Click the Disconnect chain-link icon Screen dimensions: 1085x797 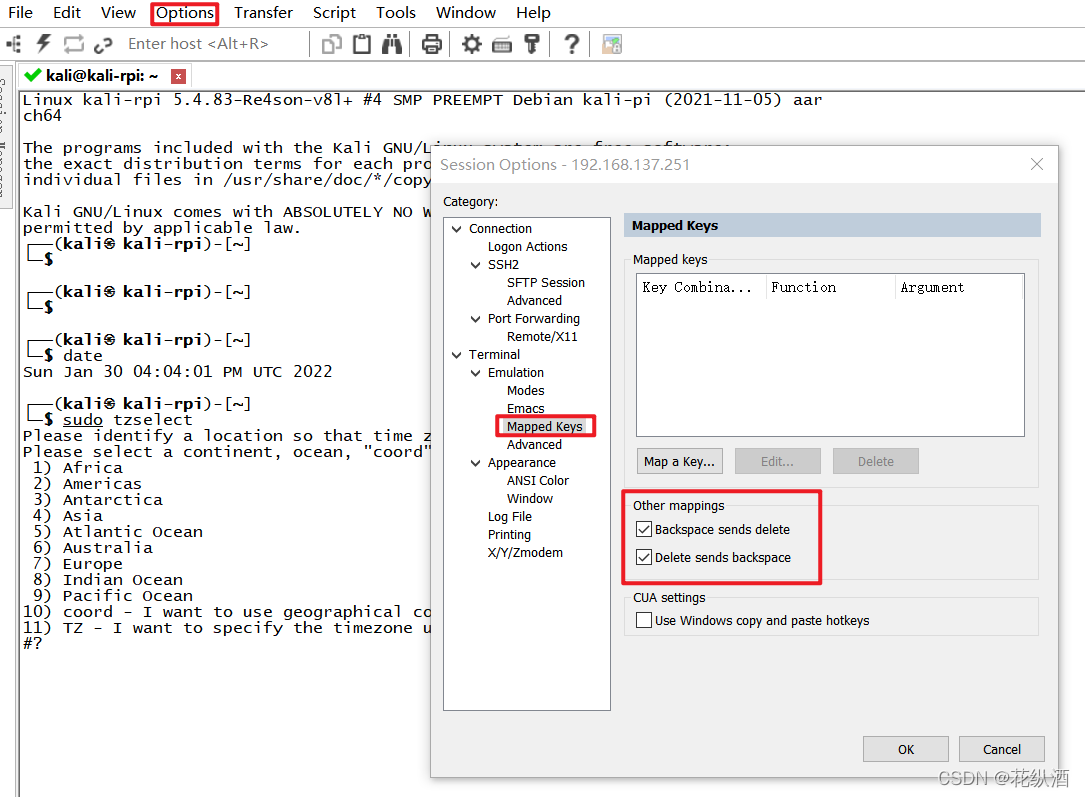[x=103, y=46]
